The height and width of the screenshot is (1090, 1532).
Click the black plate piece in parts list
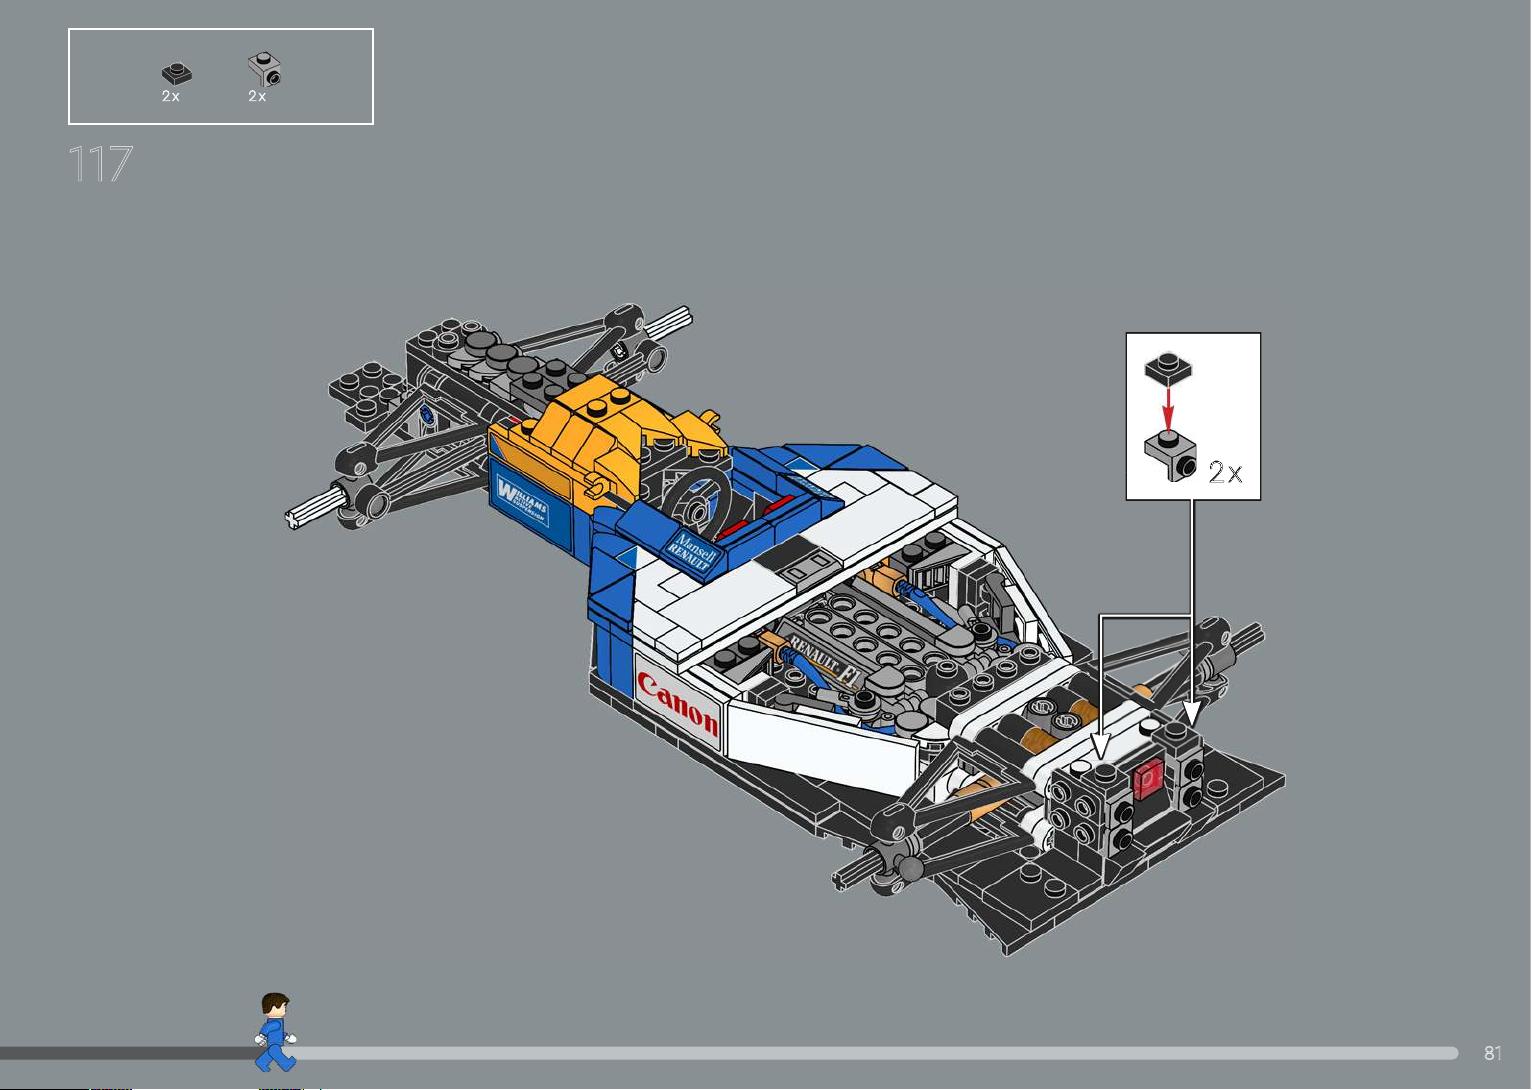177,74
